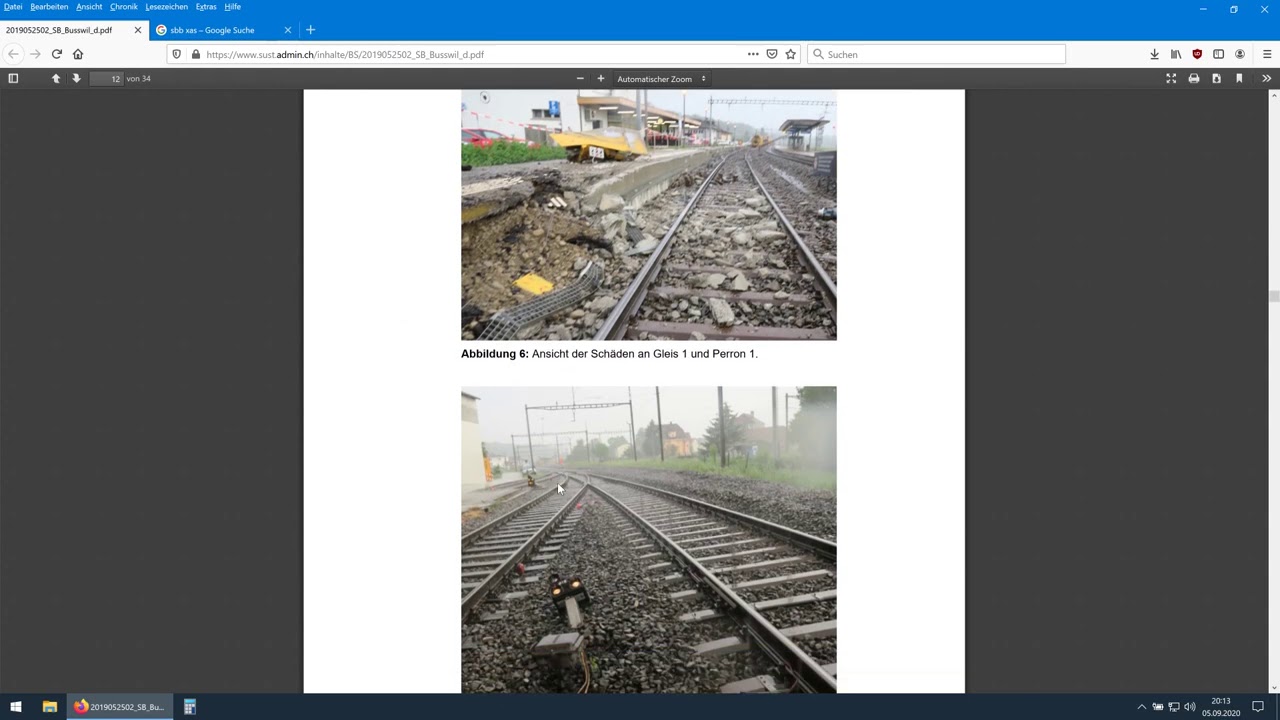The width and height of the screenshot is (1280, 720).
Task: Go back in browser history
Action: point(13,54)
